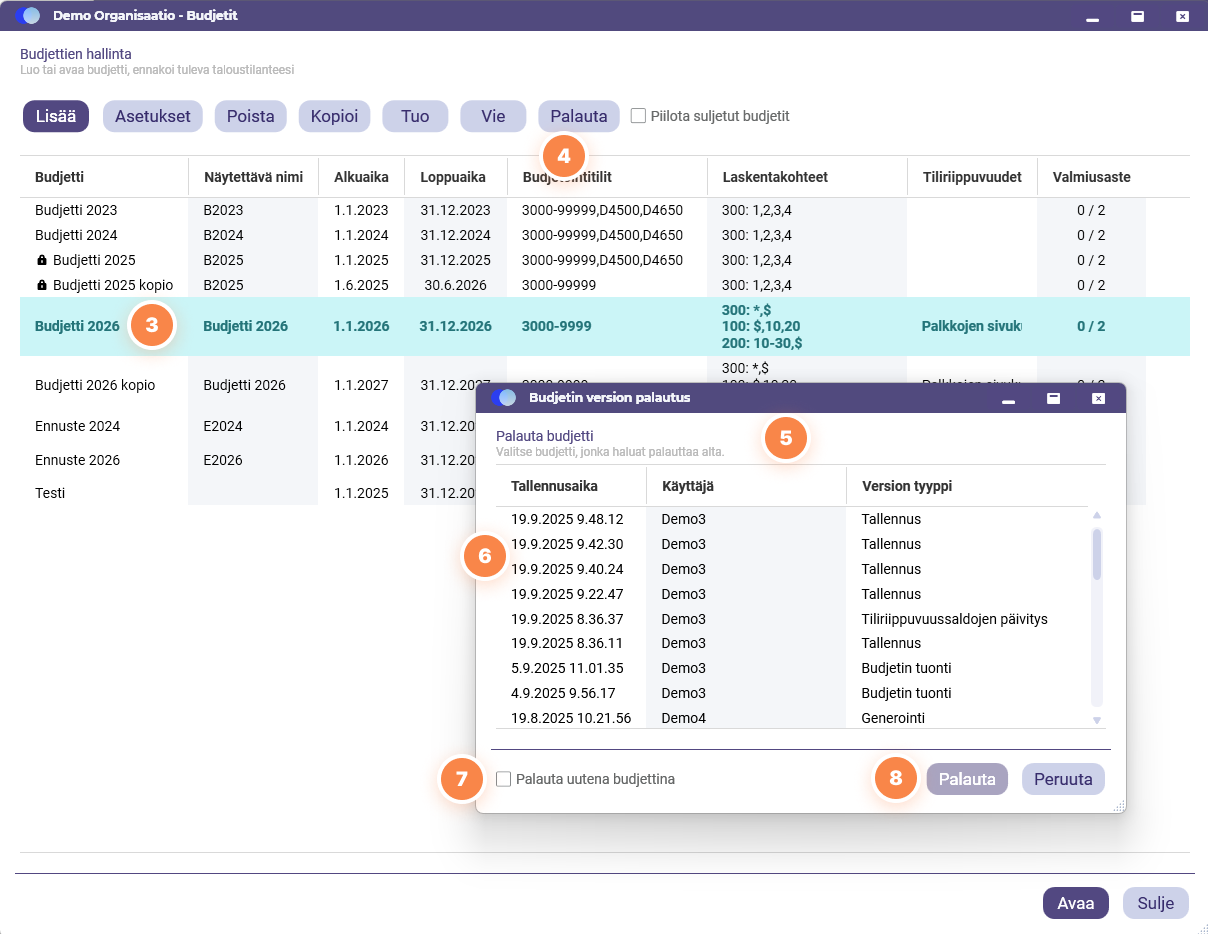The image size is (1208, 934).
Task: Sort versions by Tallennusaika column header
Action: (x=554, y=485)
